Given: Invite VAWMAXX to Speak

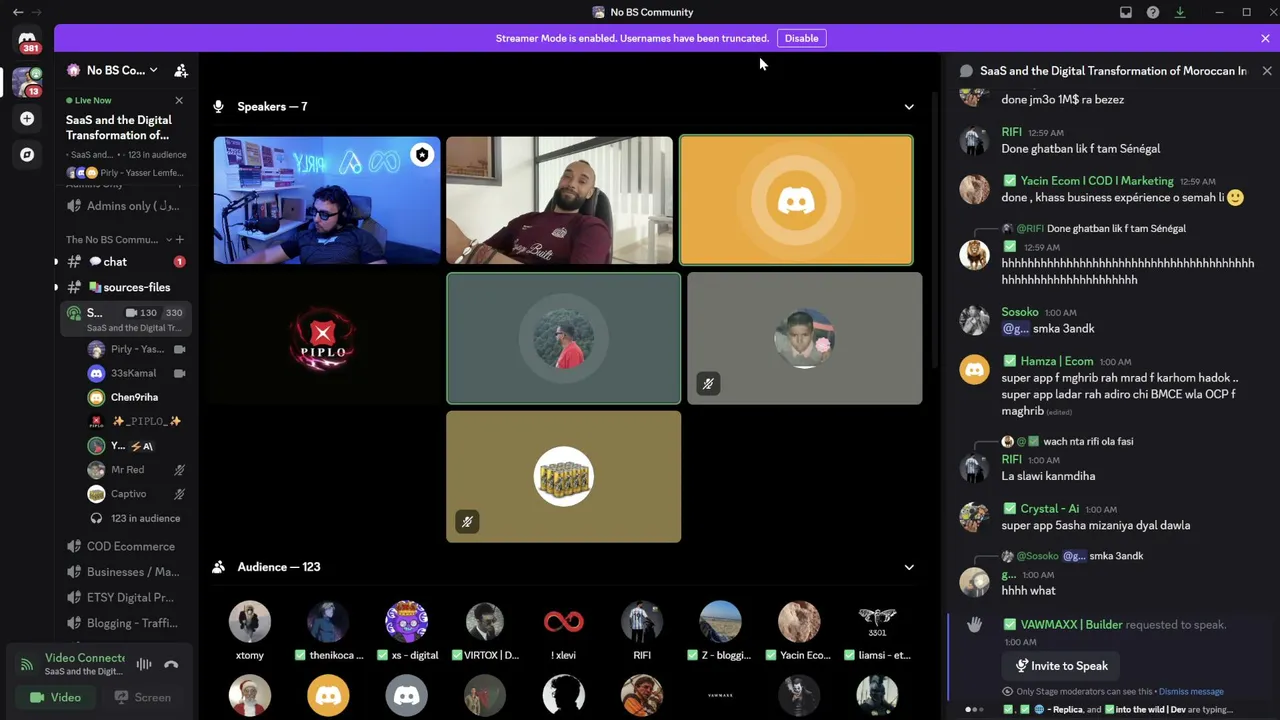Looking at the screenshot, I should [x=1061, y=666].
